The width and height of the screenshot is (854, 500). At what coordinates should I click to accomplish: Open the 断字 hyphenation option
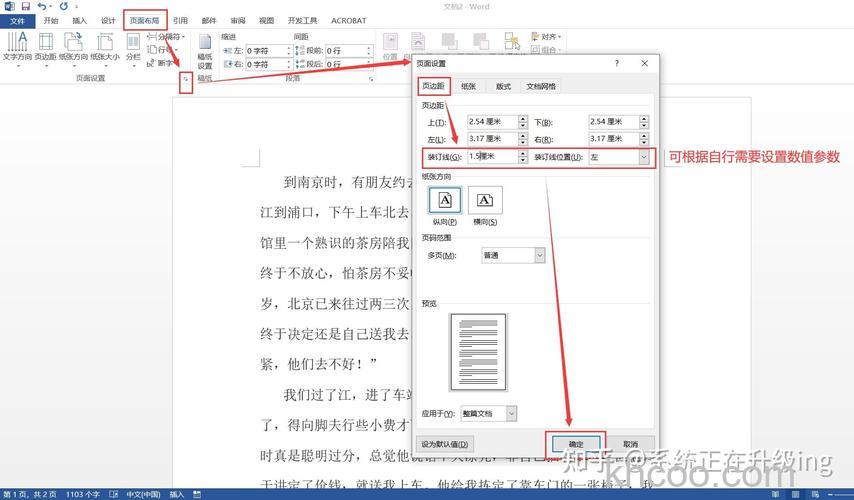[161, 63]
